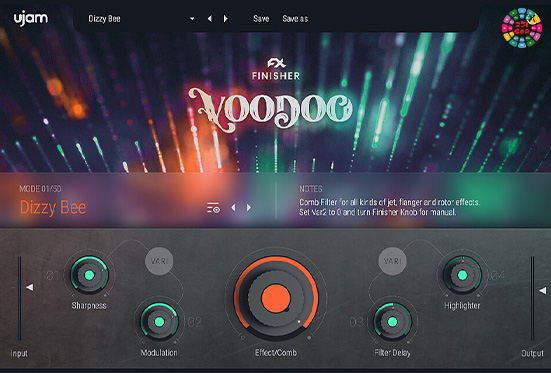Click the Comb Filter notes description text
Image resolution: width=551 pixels, height=373 pixels.
point(389,207)
